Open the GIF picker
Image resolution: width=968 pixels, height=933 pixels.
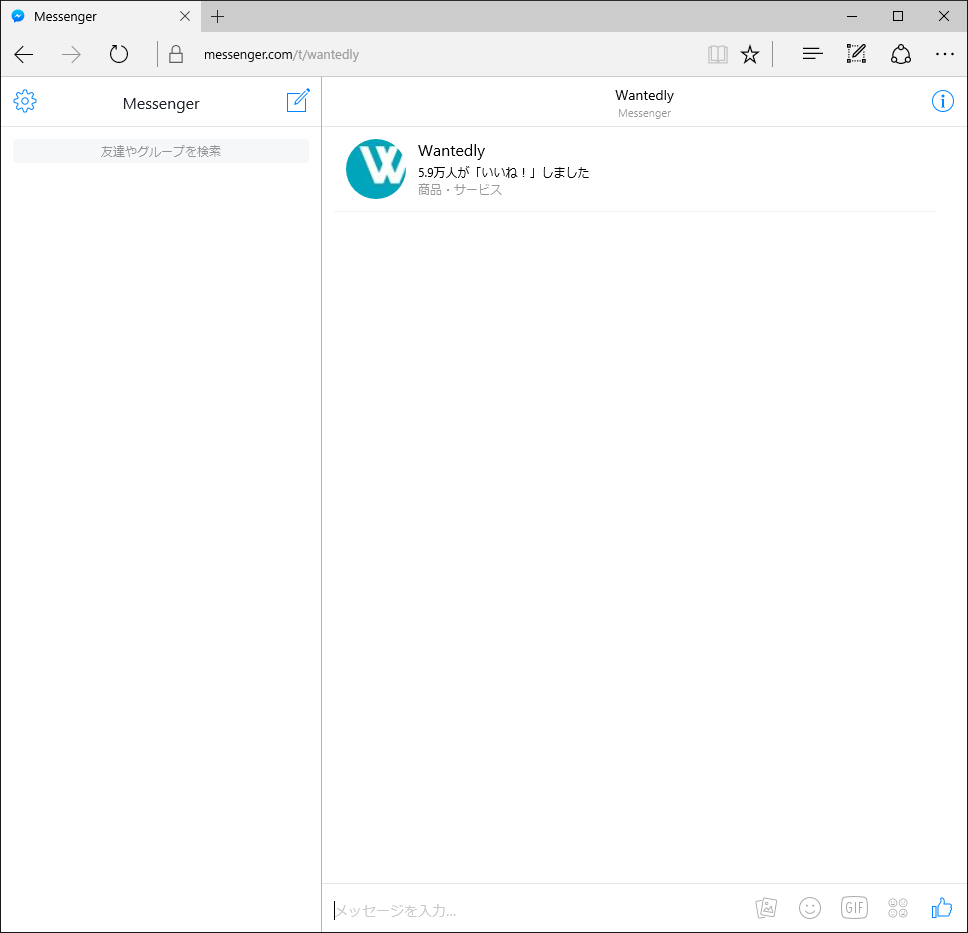pyautogui.click(x=854, y=908)
